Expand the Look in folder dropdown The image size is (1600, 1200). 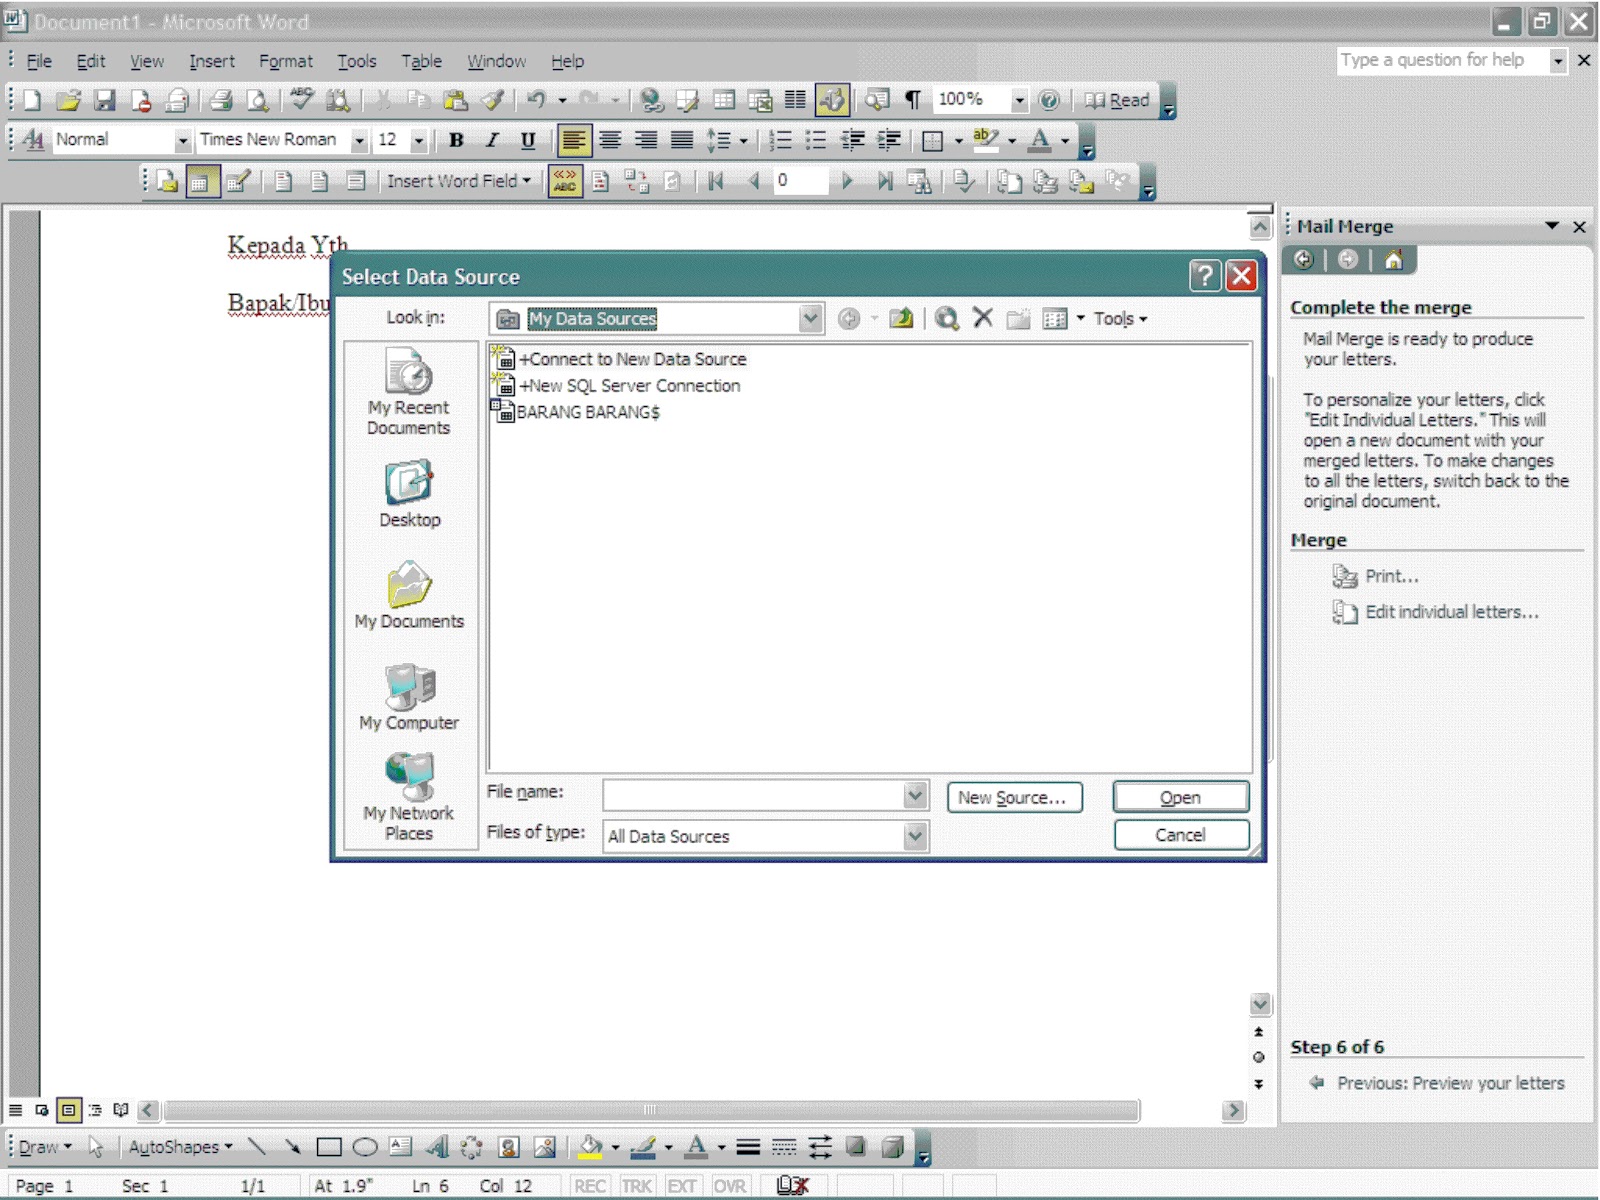(x=810, y=319)
